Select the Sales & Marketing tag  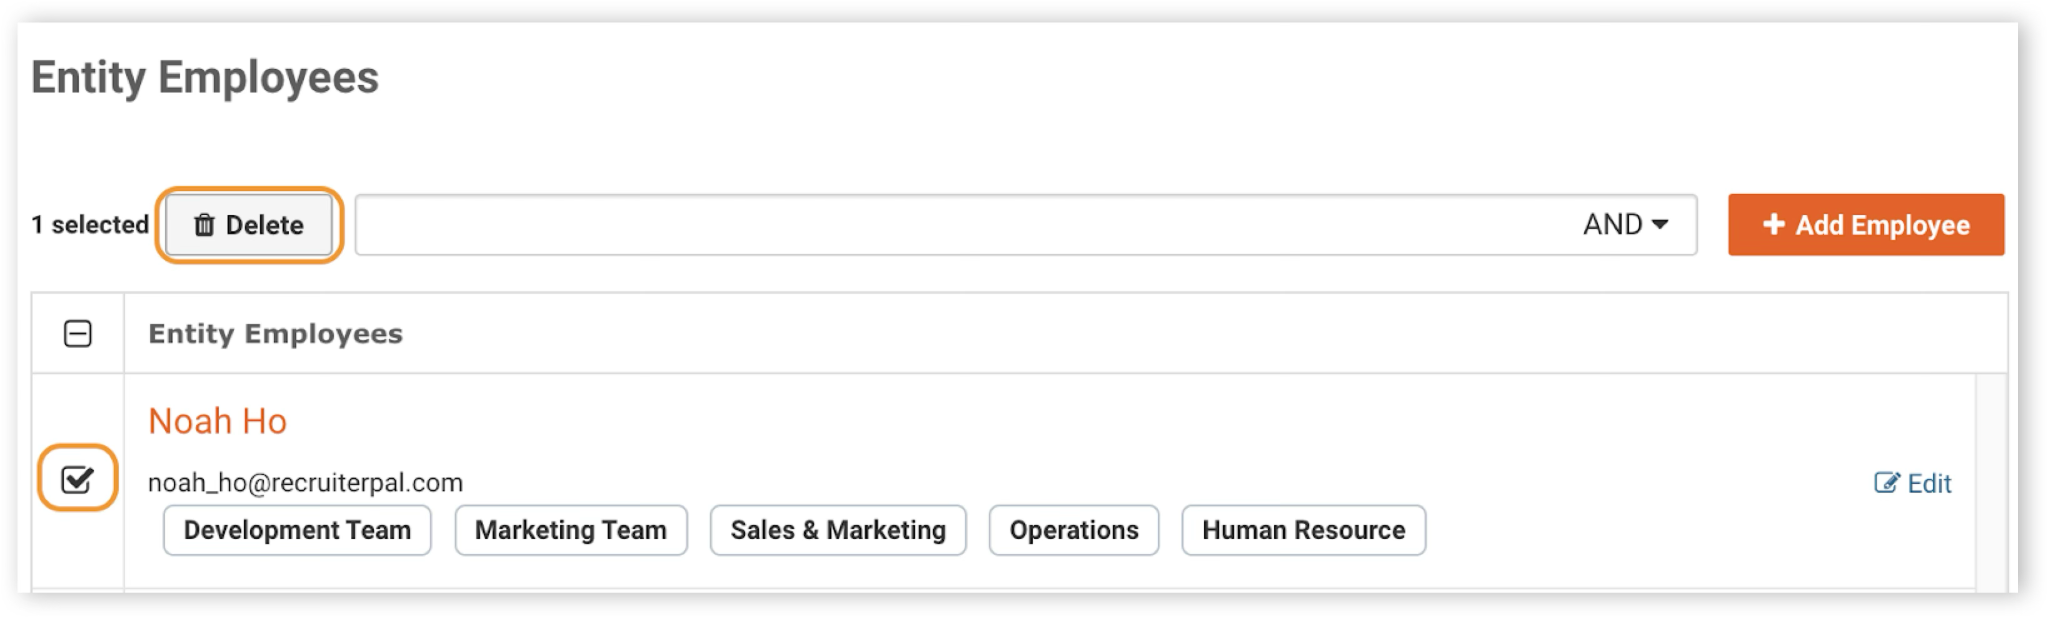point(838,530)
